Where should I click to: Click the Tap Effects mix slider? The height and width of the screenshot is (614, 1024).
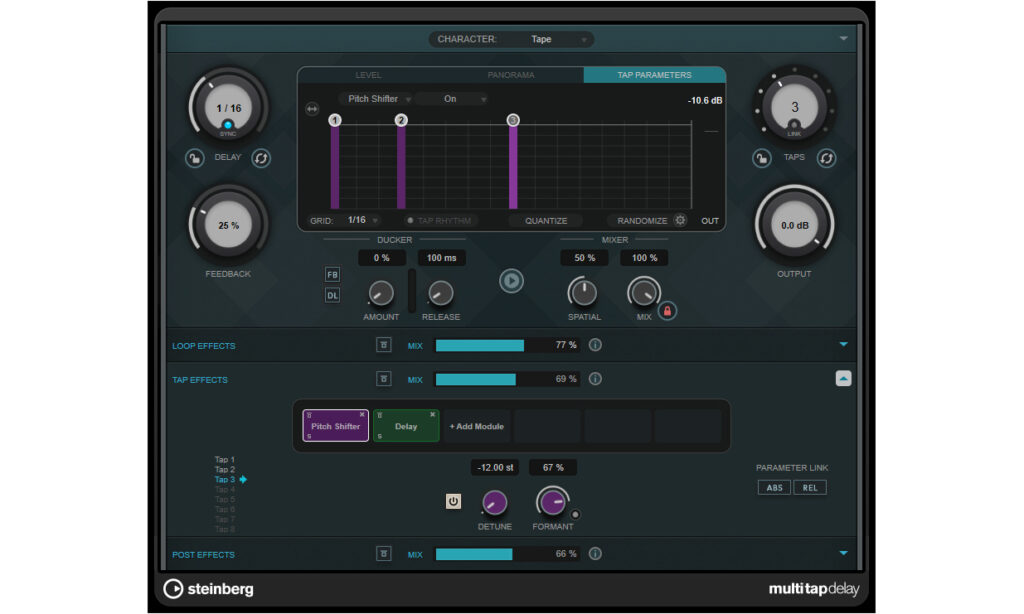(x=507, y=379)
